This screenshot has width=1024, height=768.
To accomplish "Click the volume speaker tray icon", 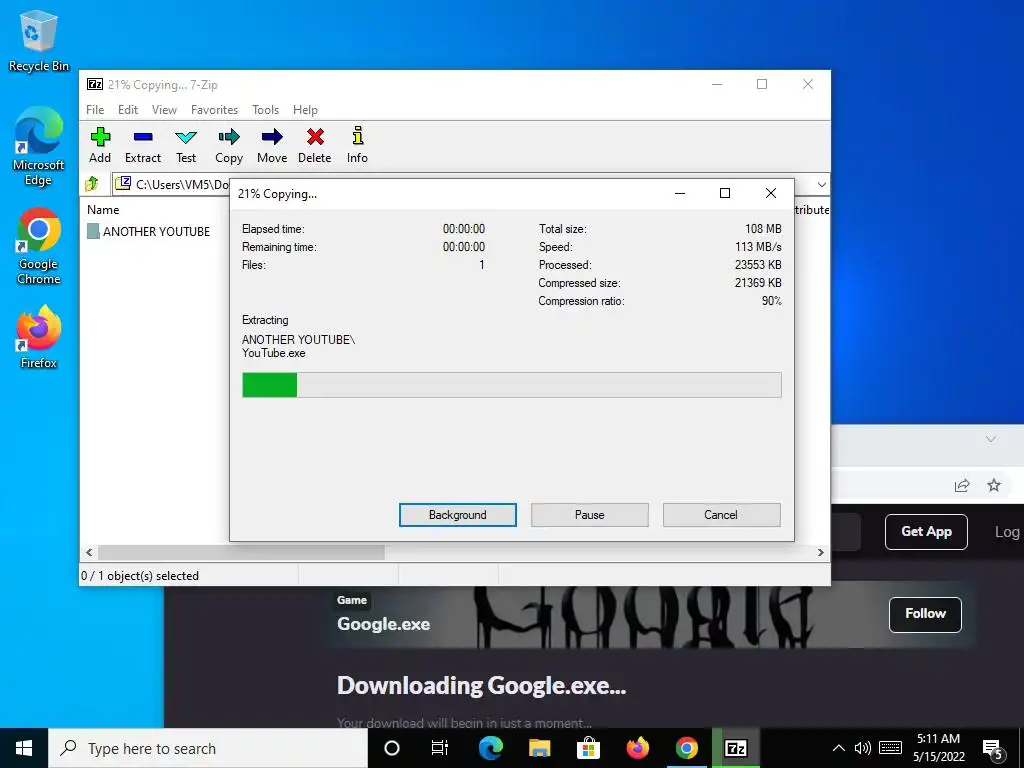I will coord(863,748).
